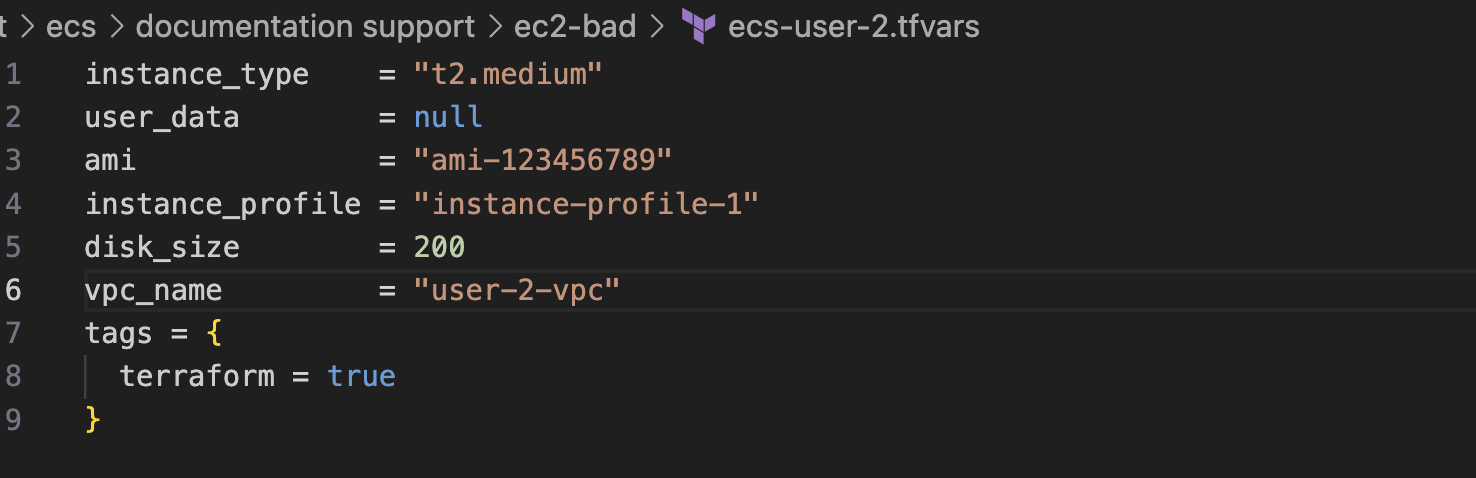Click the Terraform file icon in breadcrumb
Viewport: 1476px width, 478px height.
click(x=698, y=27)
